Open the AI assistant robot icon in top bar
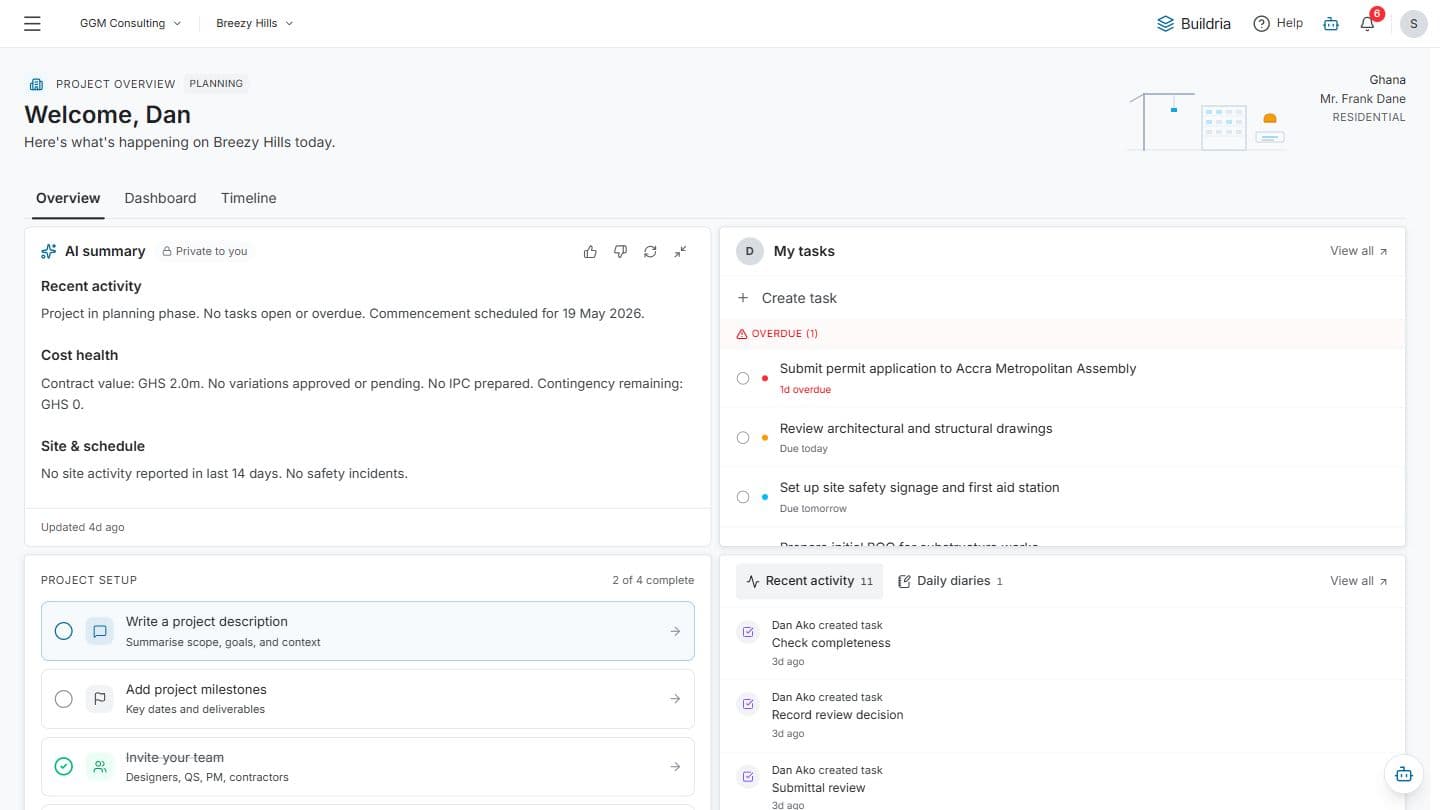Image resolution: width=1440 pixels, height=810 pixels. coord(1330,23)
